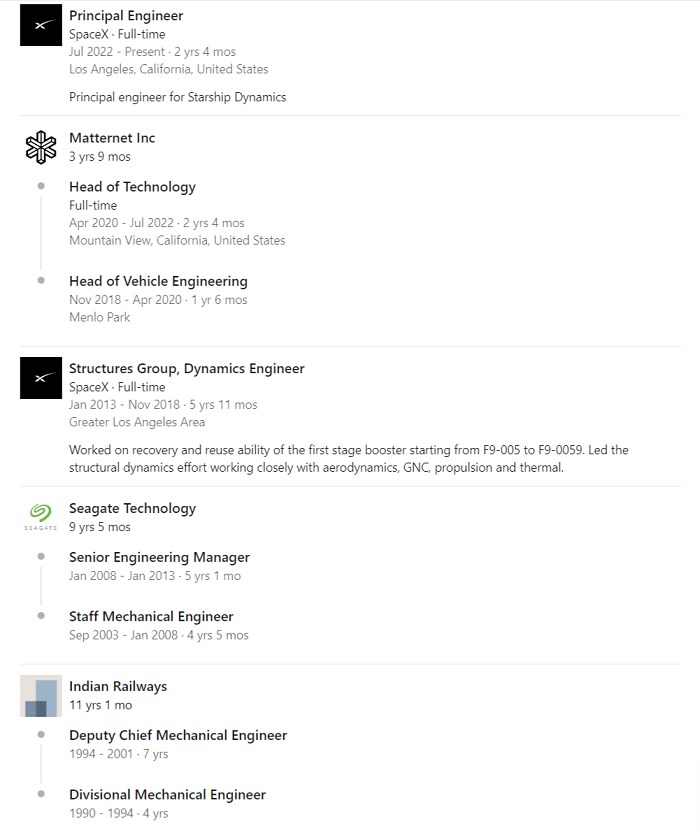Image resolution: width=700 pixels, height=840 pixels.
Task: Open the Matternet Inc company logo
Action: point(41,148)
